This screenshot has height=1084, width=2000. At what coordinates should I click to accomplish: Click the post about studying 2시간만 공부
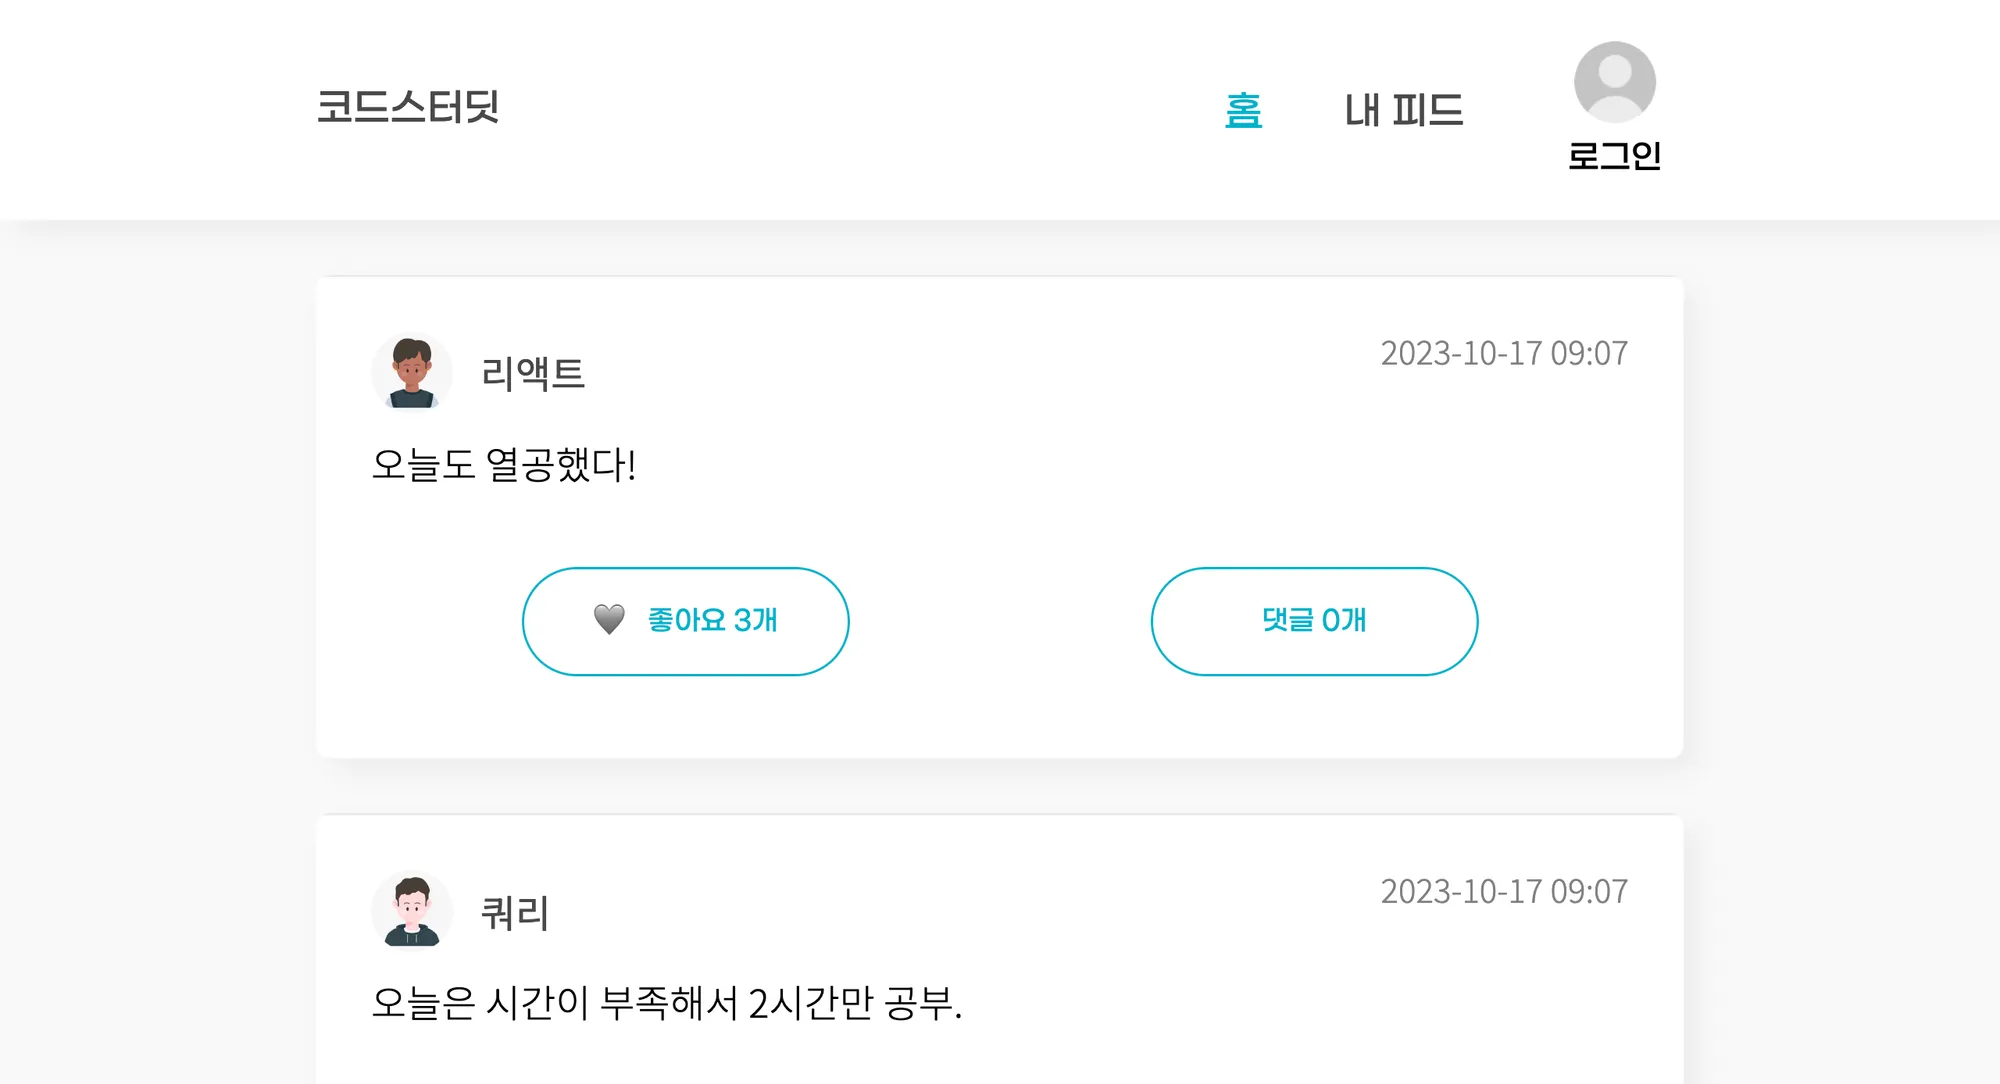point(667,1003)
